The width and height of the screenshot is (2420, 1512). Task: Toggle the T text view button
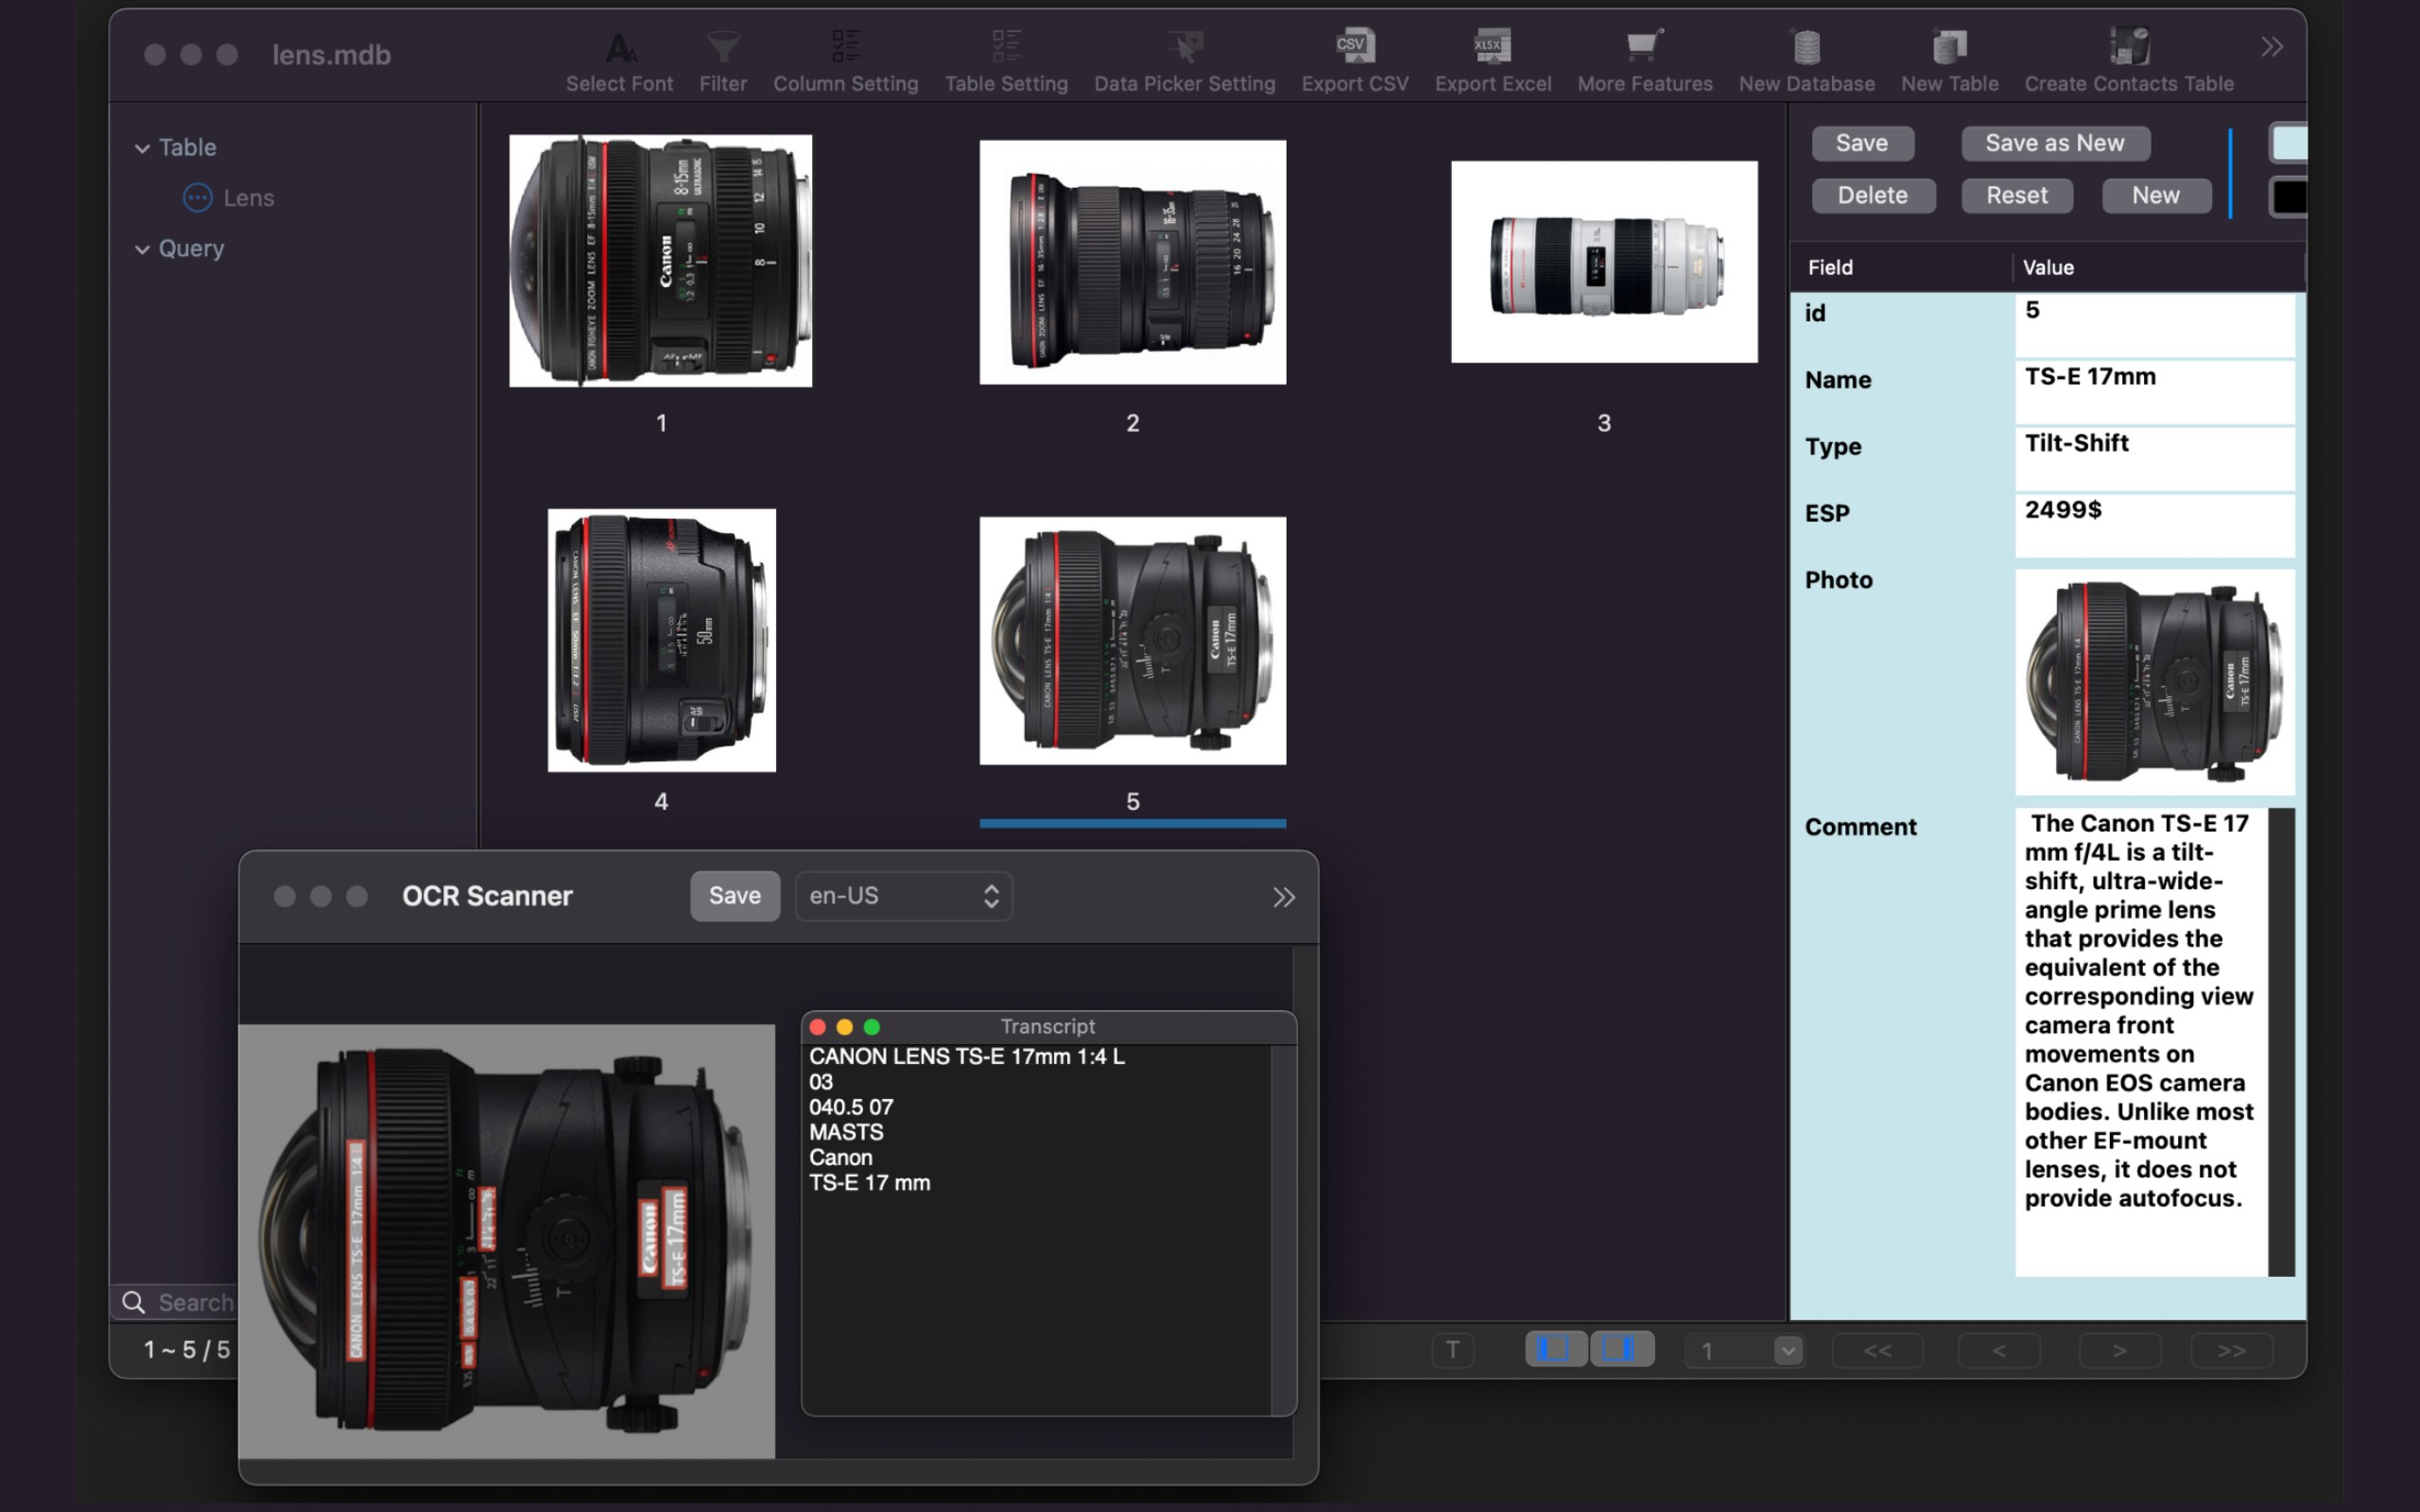click(x=1452, y=1350)
